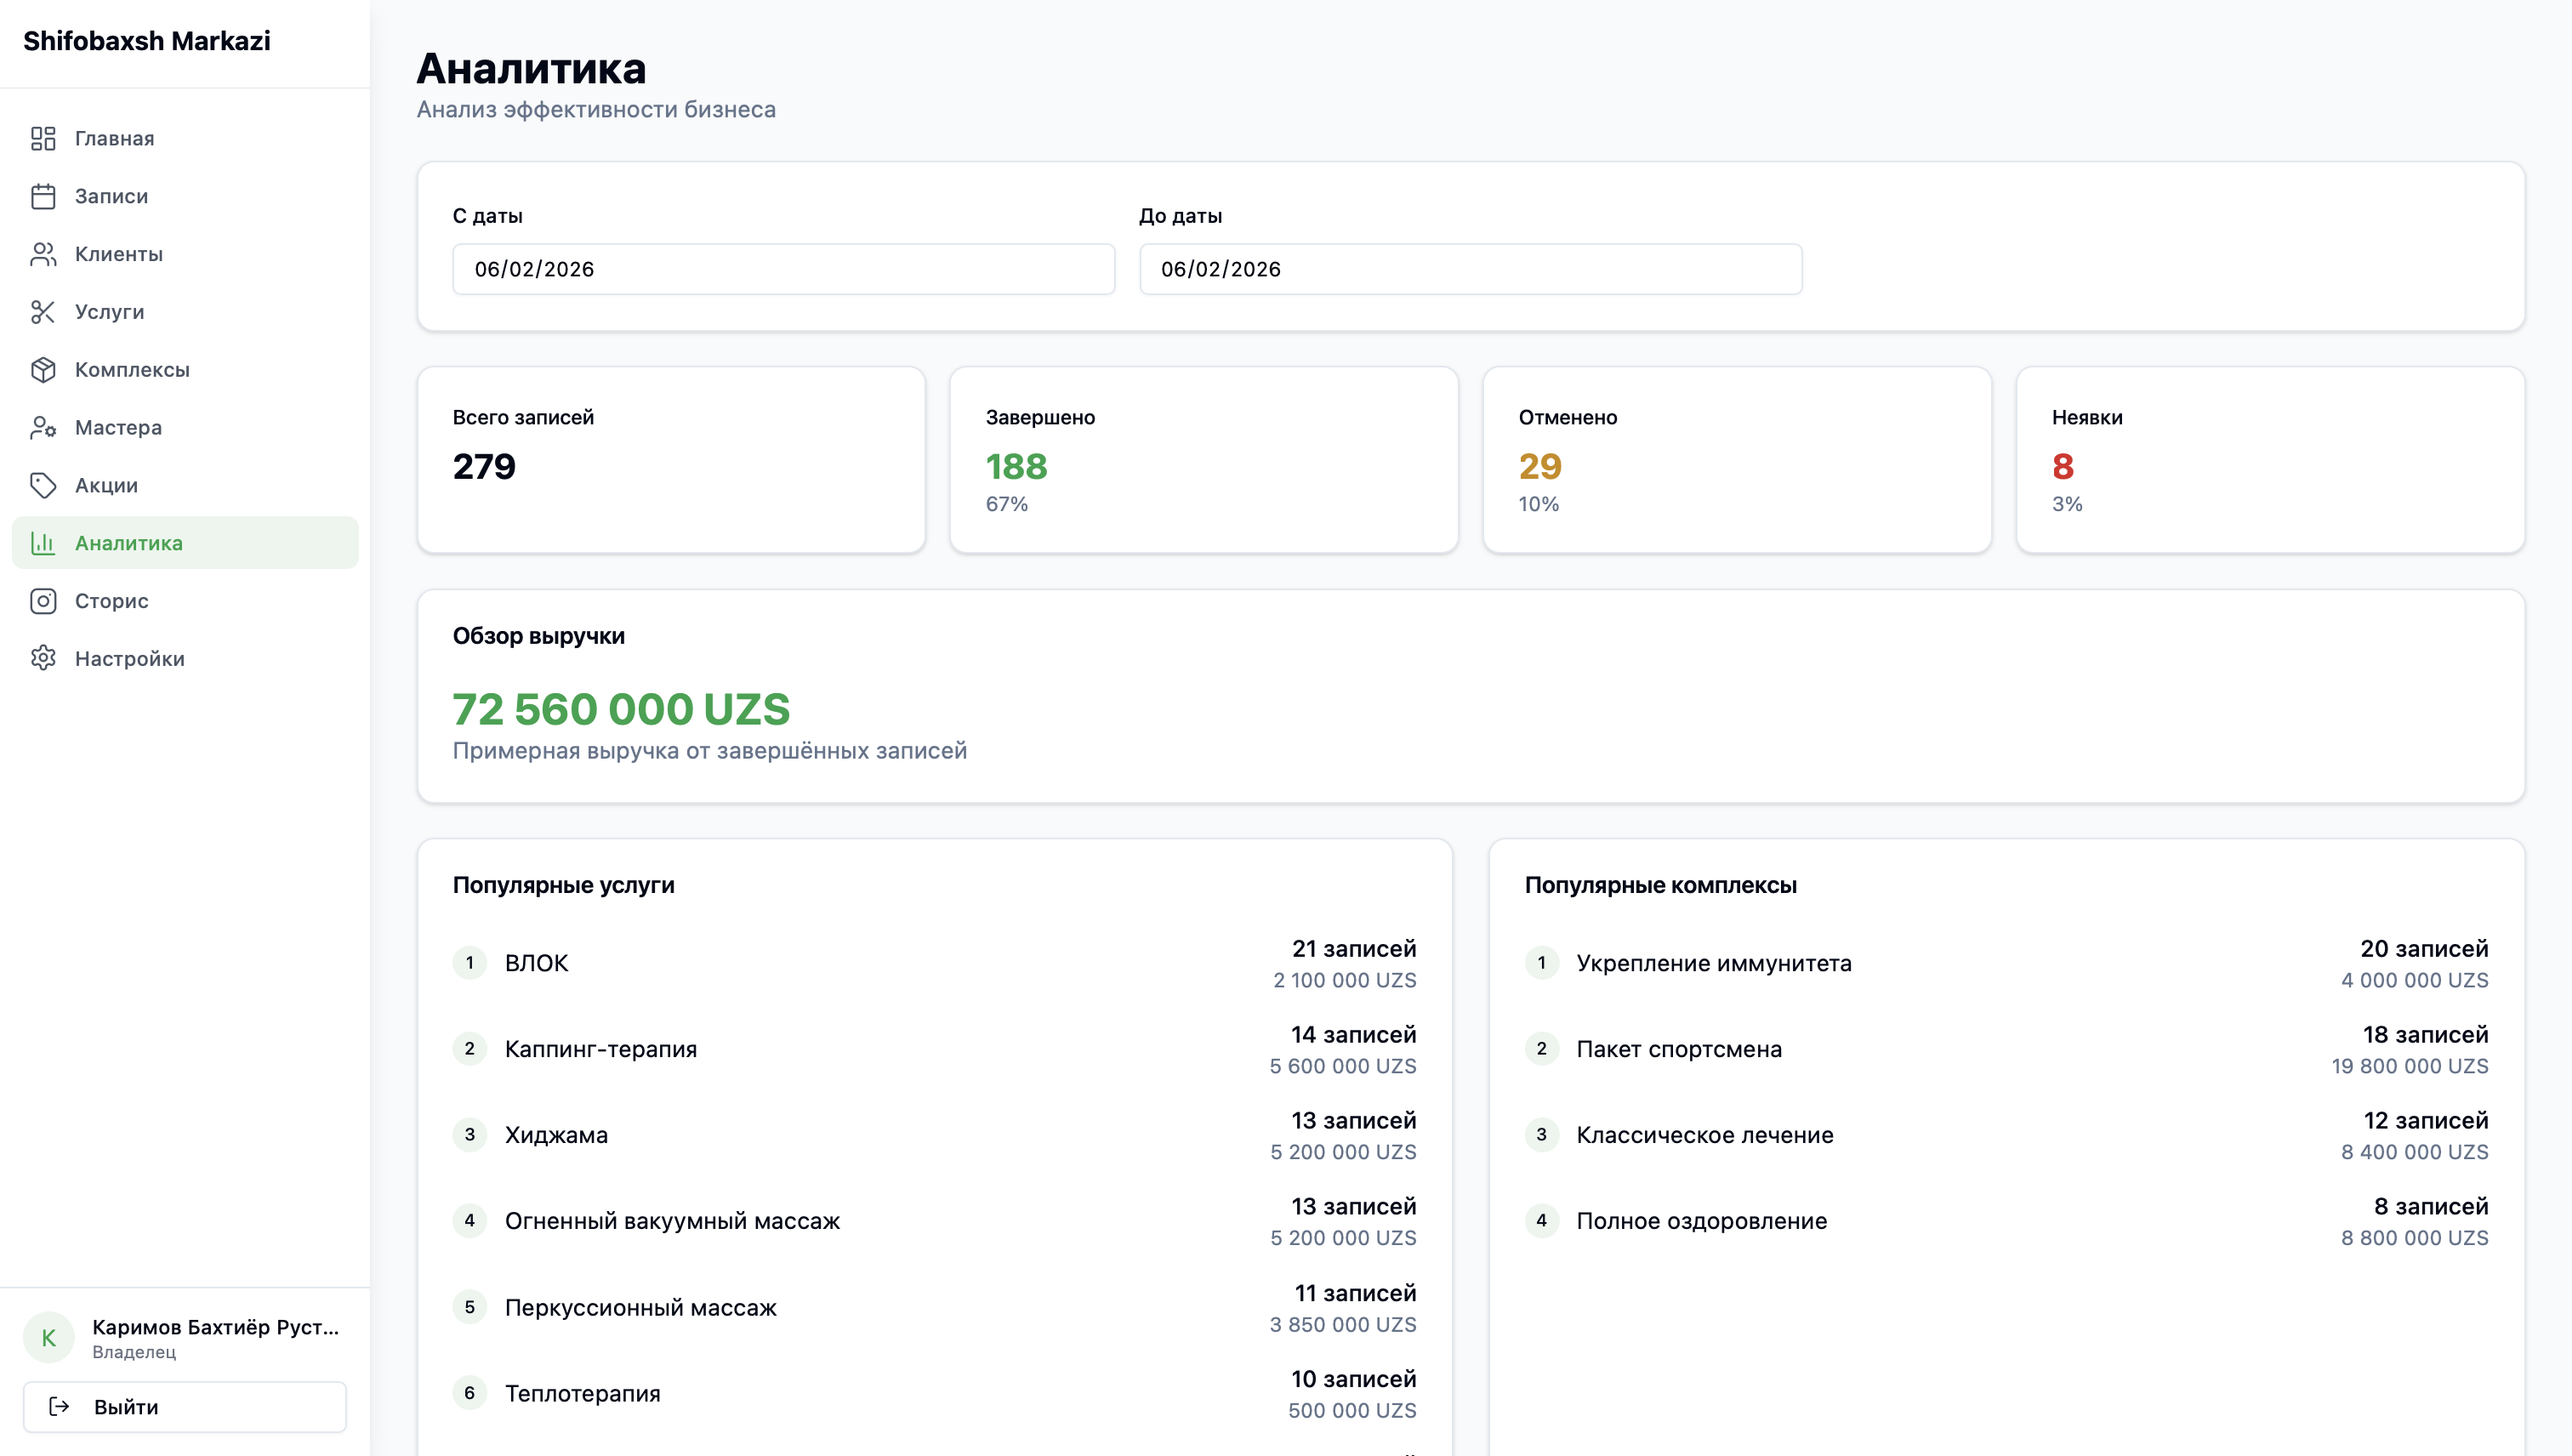Click the Клиенты people icon
Screen dimensions: 2572x1456
click(44, 254)
